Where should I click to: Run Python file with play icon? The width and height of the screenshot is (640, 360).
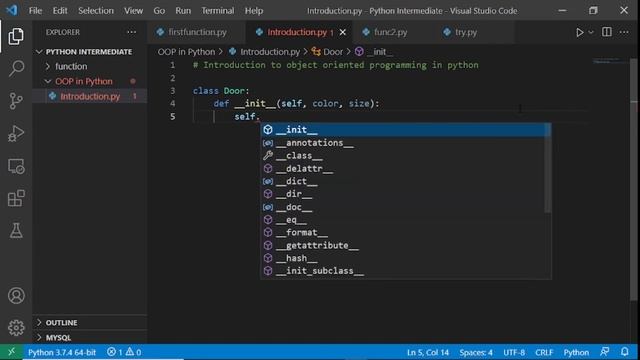[579, 32]
